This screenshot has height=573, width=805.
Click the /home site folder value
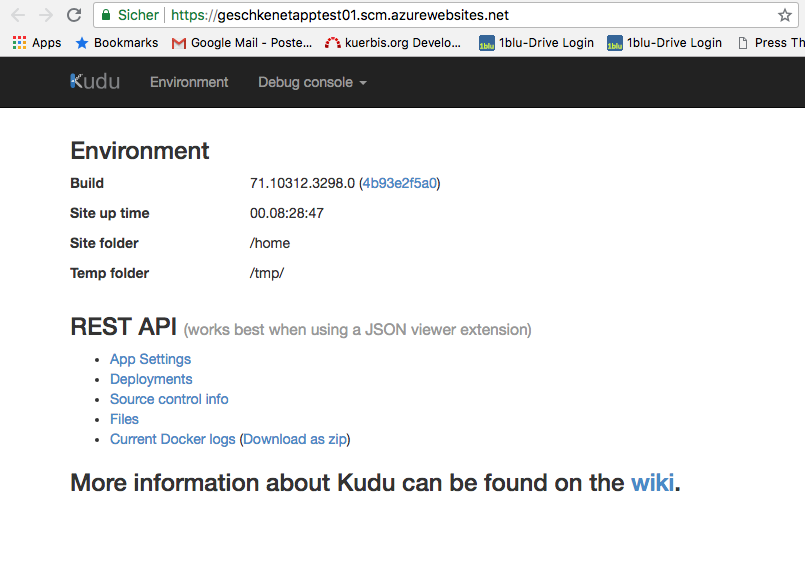coord(270,243)
